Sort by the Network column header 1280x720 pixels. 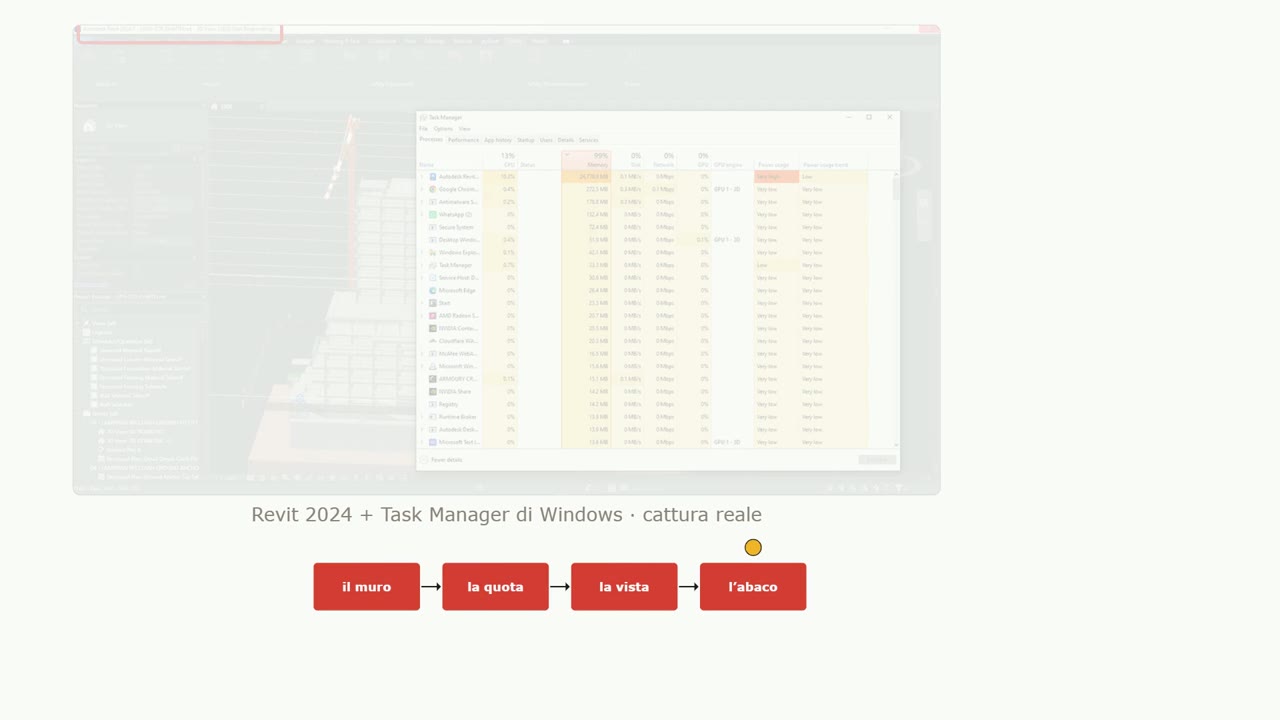[x=661, y=160]
